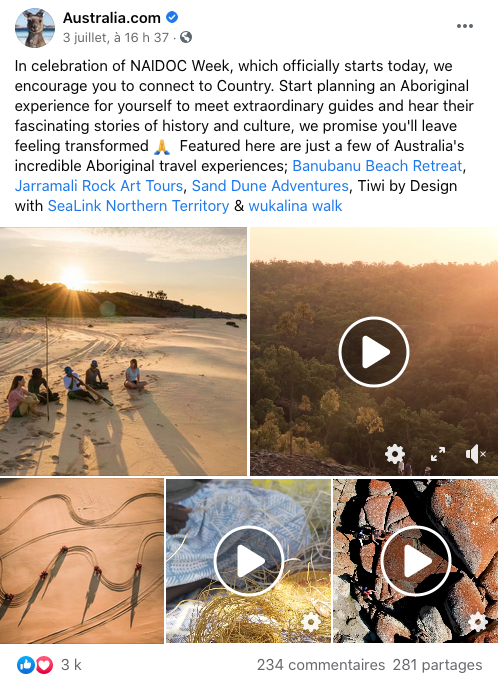The width and height of the screenshot is (498, 681).
Task: Open the Sand Dune Adventures link
Action: tap(270, 186)
